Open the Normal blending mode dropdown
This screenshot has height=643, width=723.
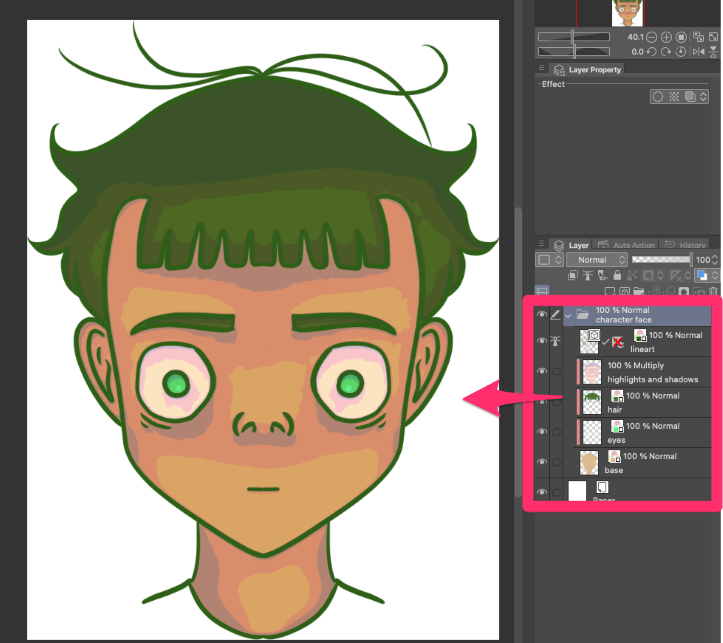click(595, 260)
